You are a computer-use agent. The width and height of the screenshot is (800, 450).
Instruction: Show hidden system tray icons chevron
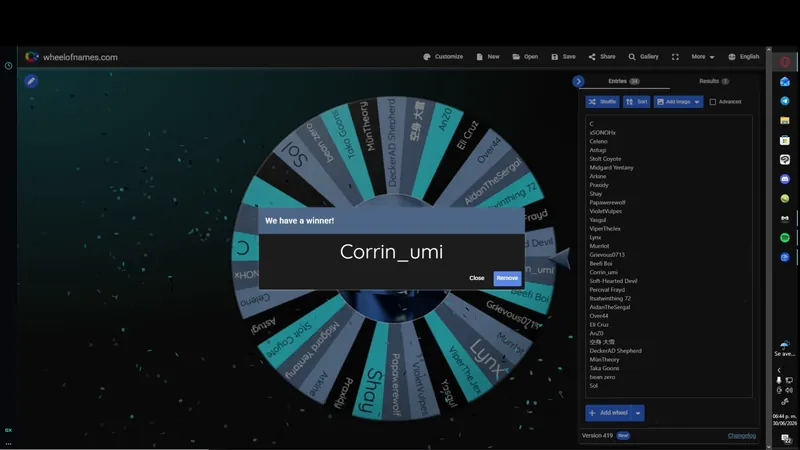[x=779, y=370]
